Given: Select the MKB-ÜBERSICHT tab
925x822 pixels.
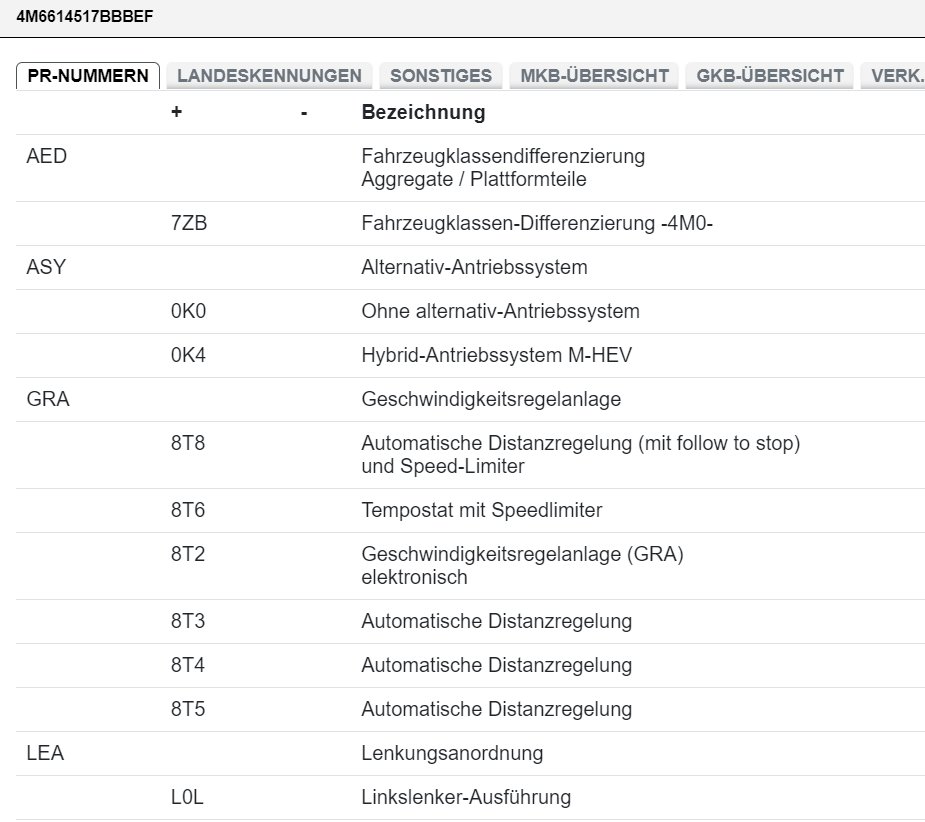Looking at the screenshot, I should coord(594,76).
